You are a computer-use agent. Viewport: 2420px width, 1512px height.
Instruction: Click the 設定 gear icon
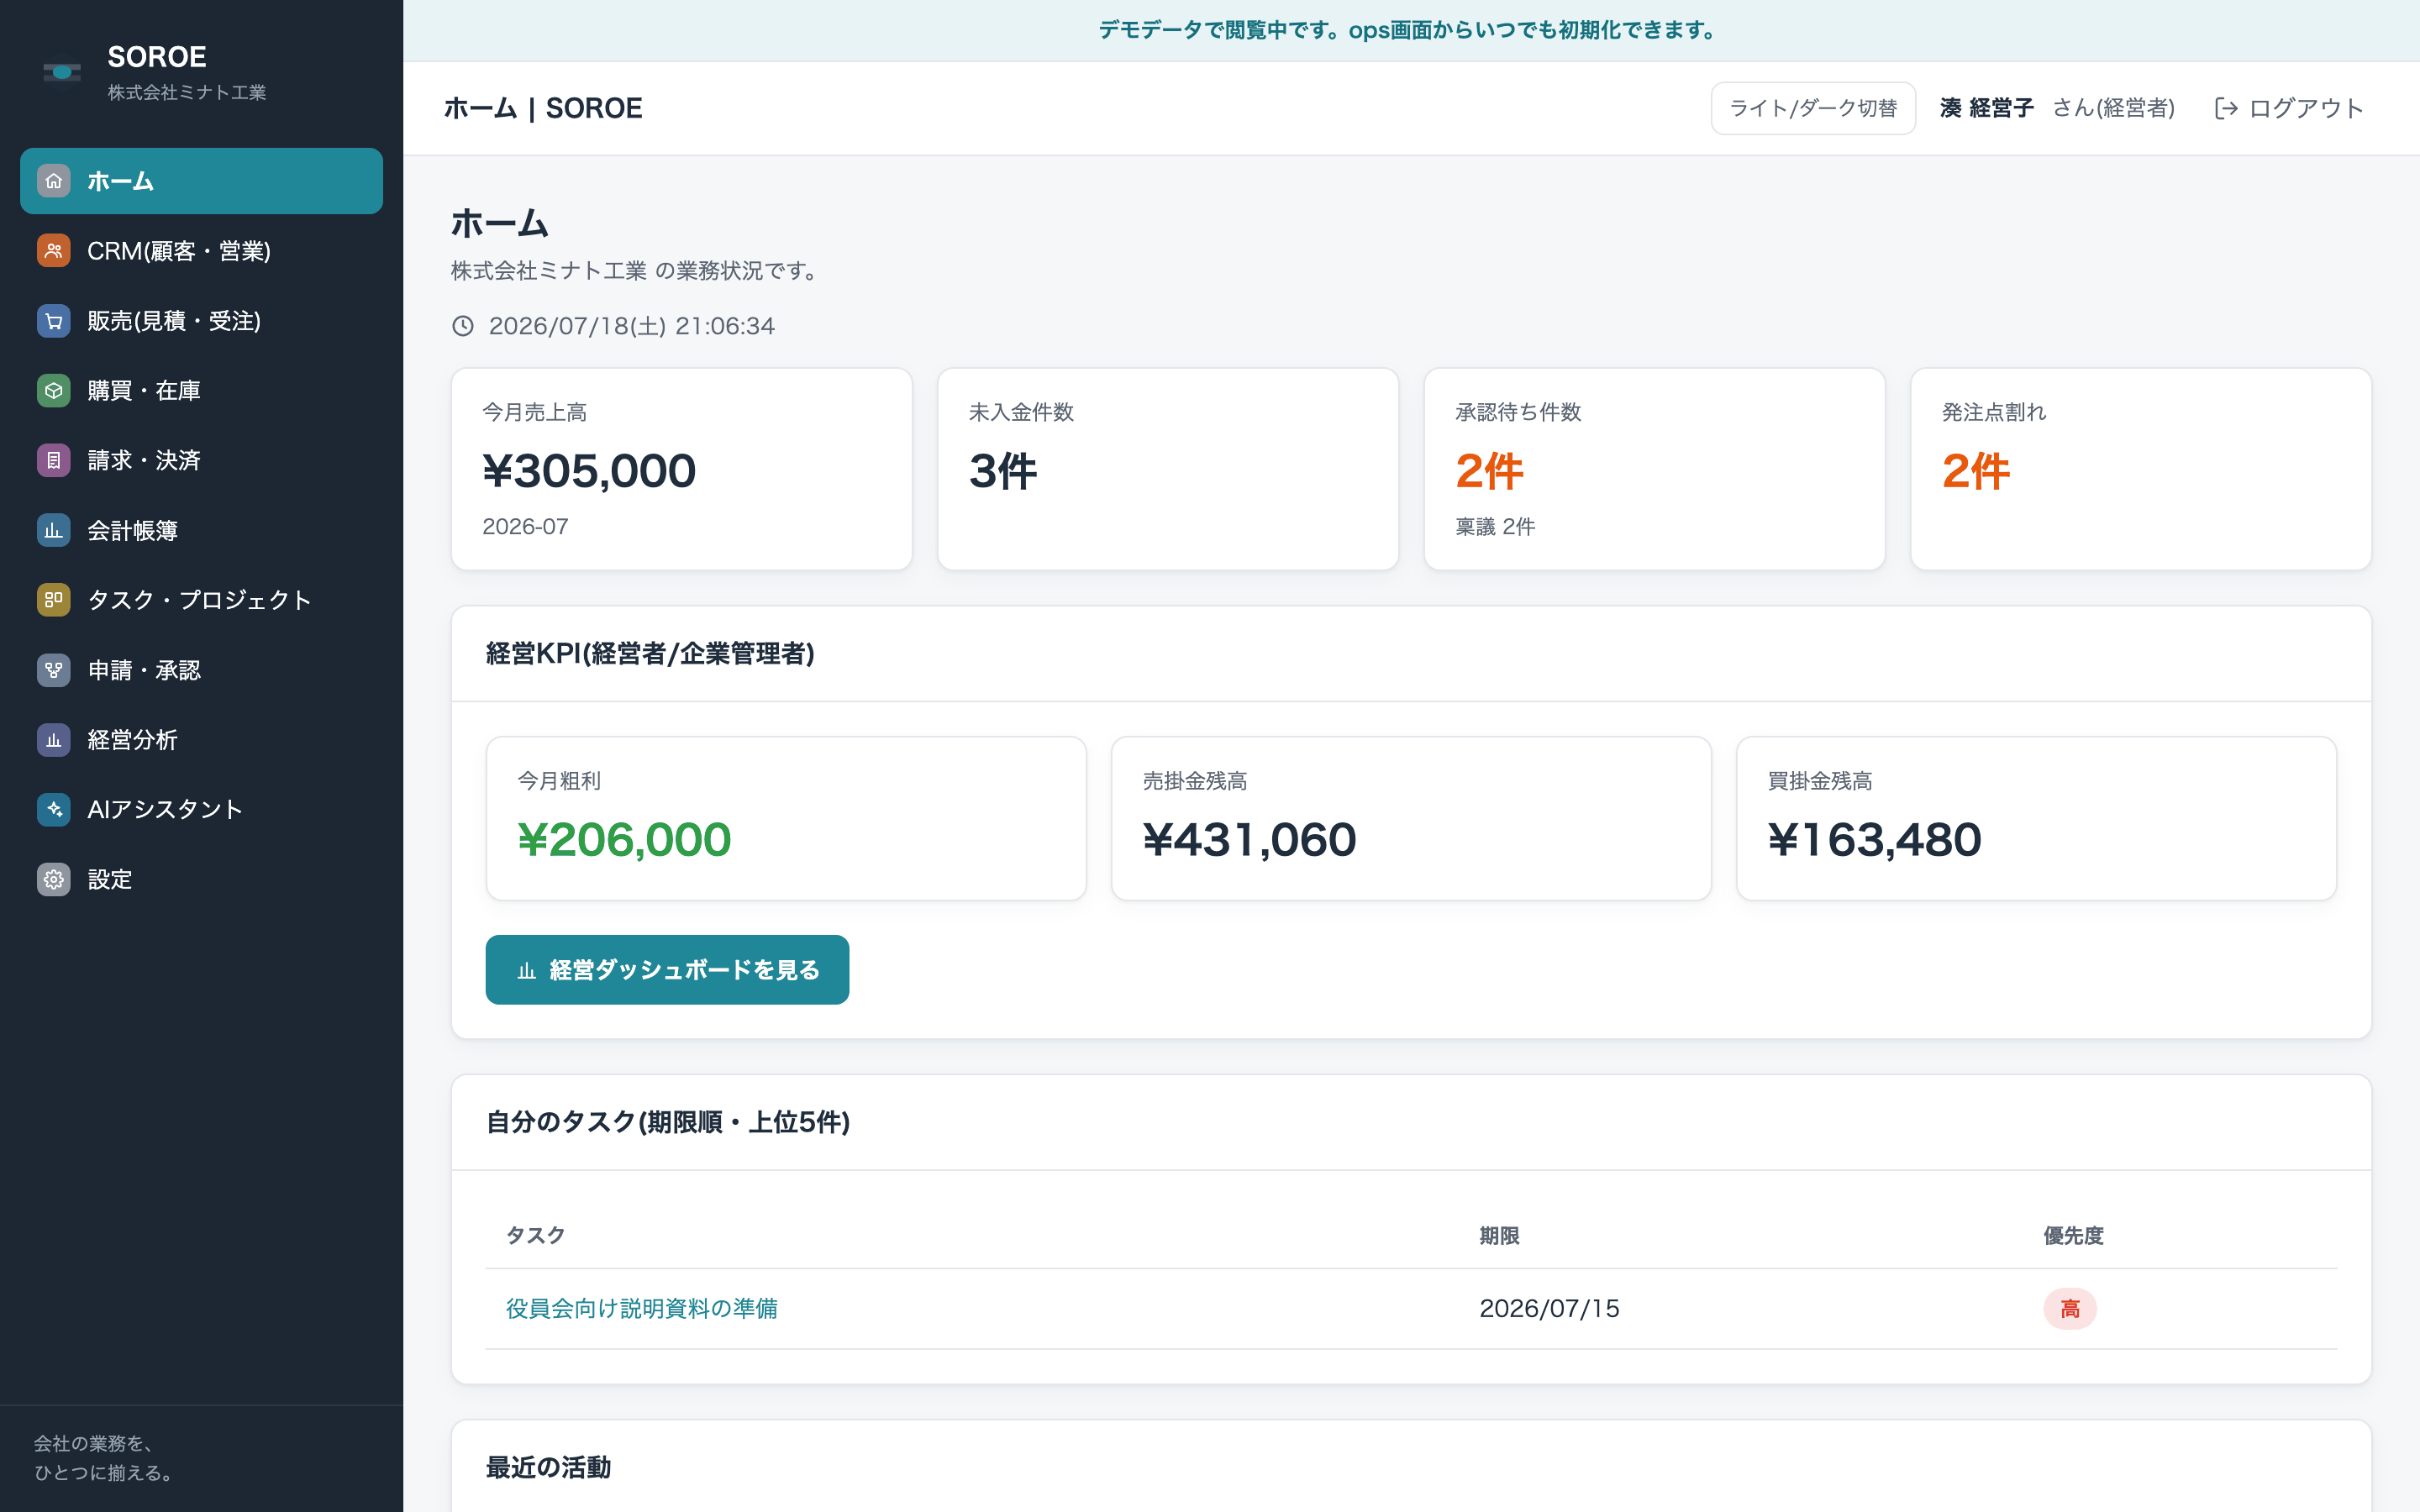coord(54,879)
